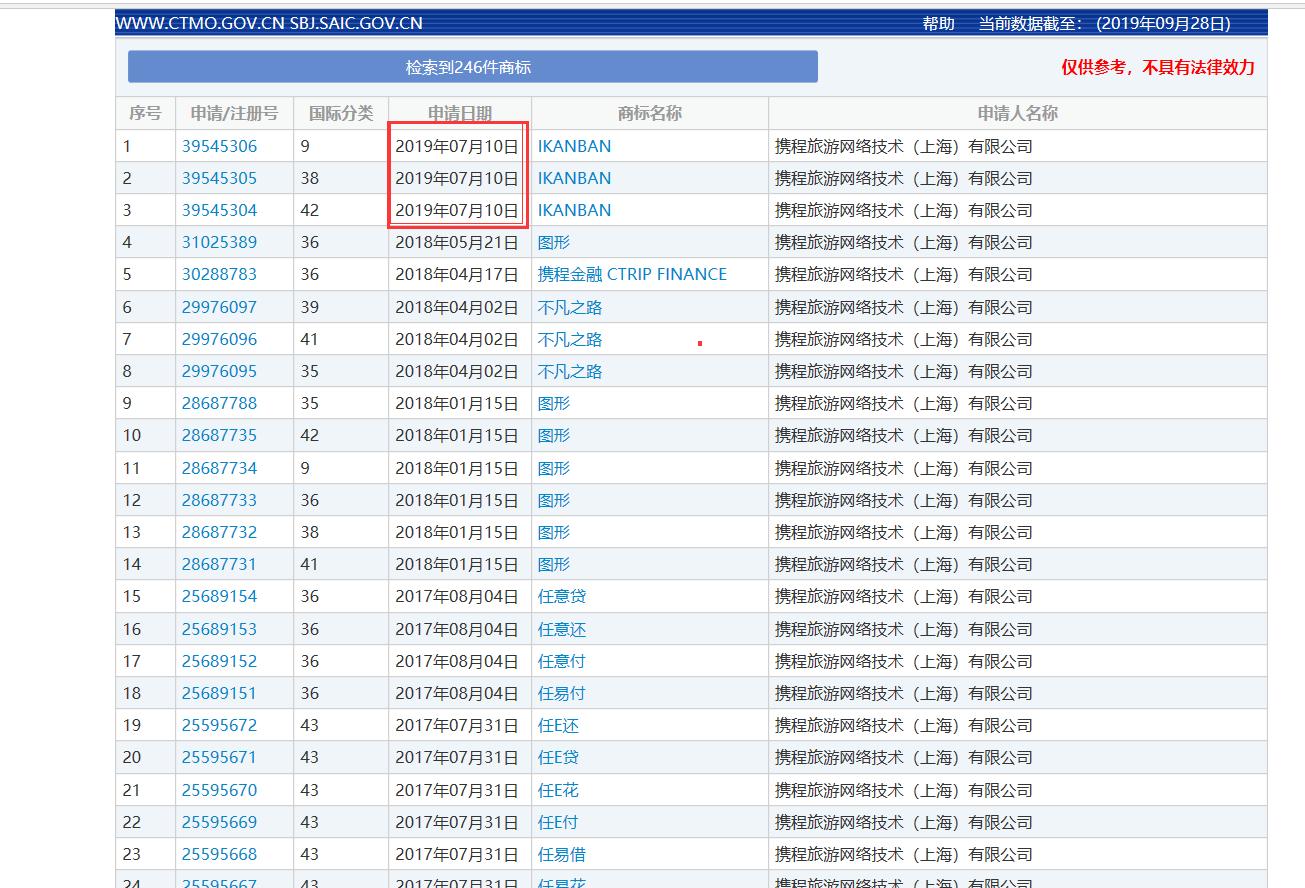Open registration number 25595670
The height and width of the screenshot is (888, 1305).
(219, 790)
